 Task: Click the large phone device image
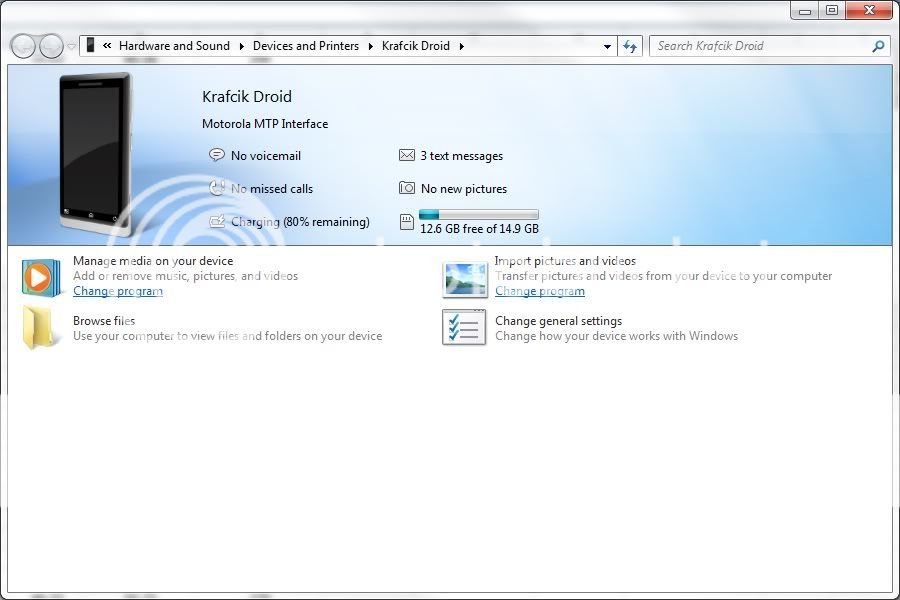(x=95, y=154)
